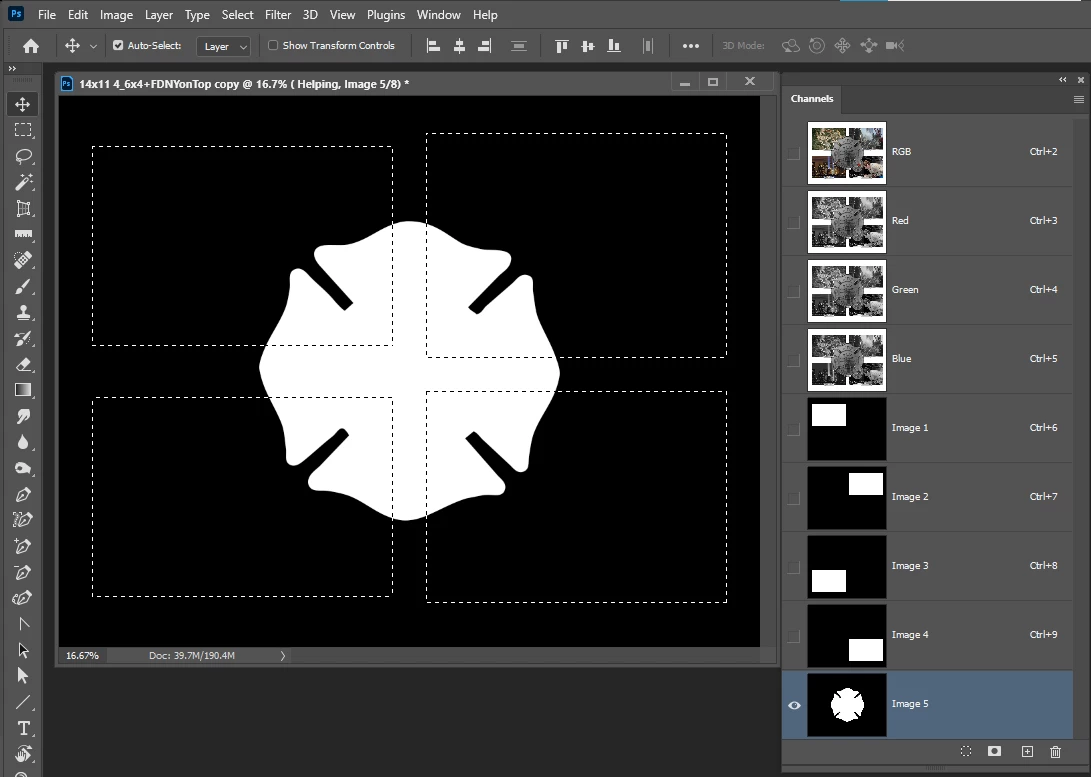Align vertical centers in options bar
The image size is (1091, 777).
(588, 46)
